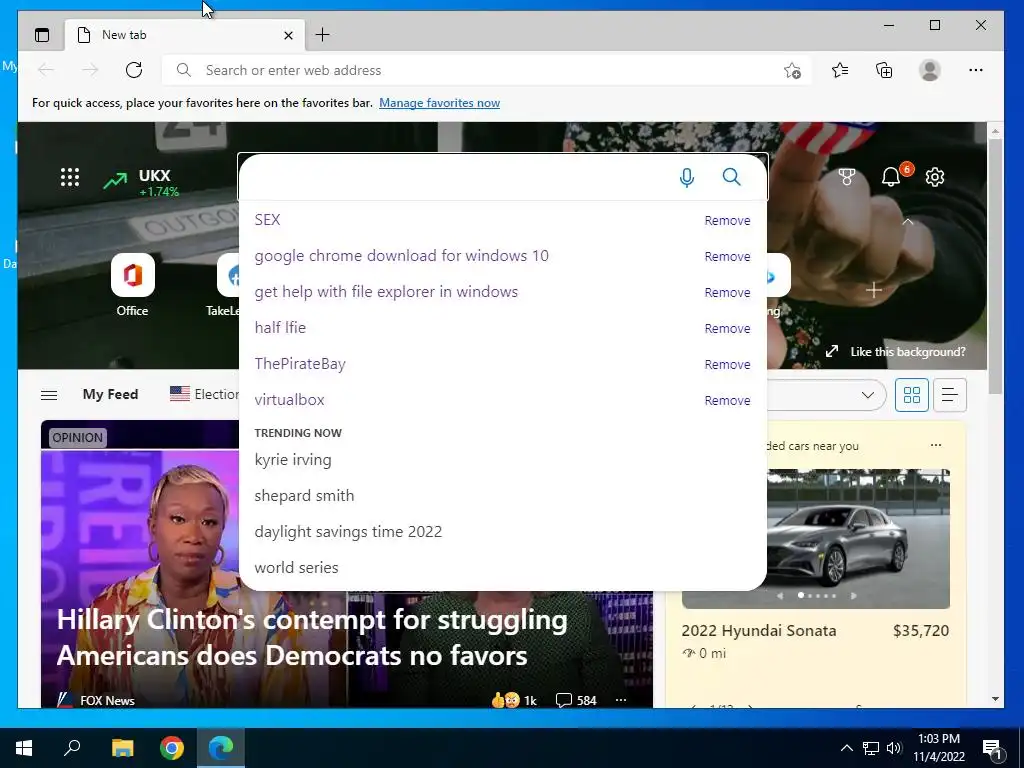The width and height of the screenshot is (1024, 768).
Task: Open a new tab with plus button
Action: pyautogui.click(x=322, y=35)
